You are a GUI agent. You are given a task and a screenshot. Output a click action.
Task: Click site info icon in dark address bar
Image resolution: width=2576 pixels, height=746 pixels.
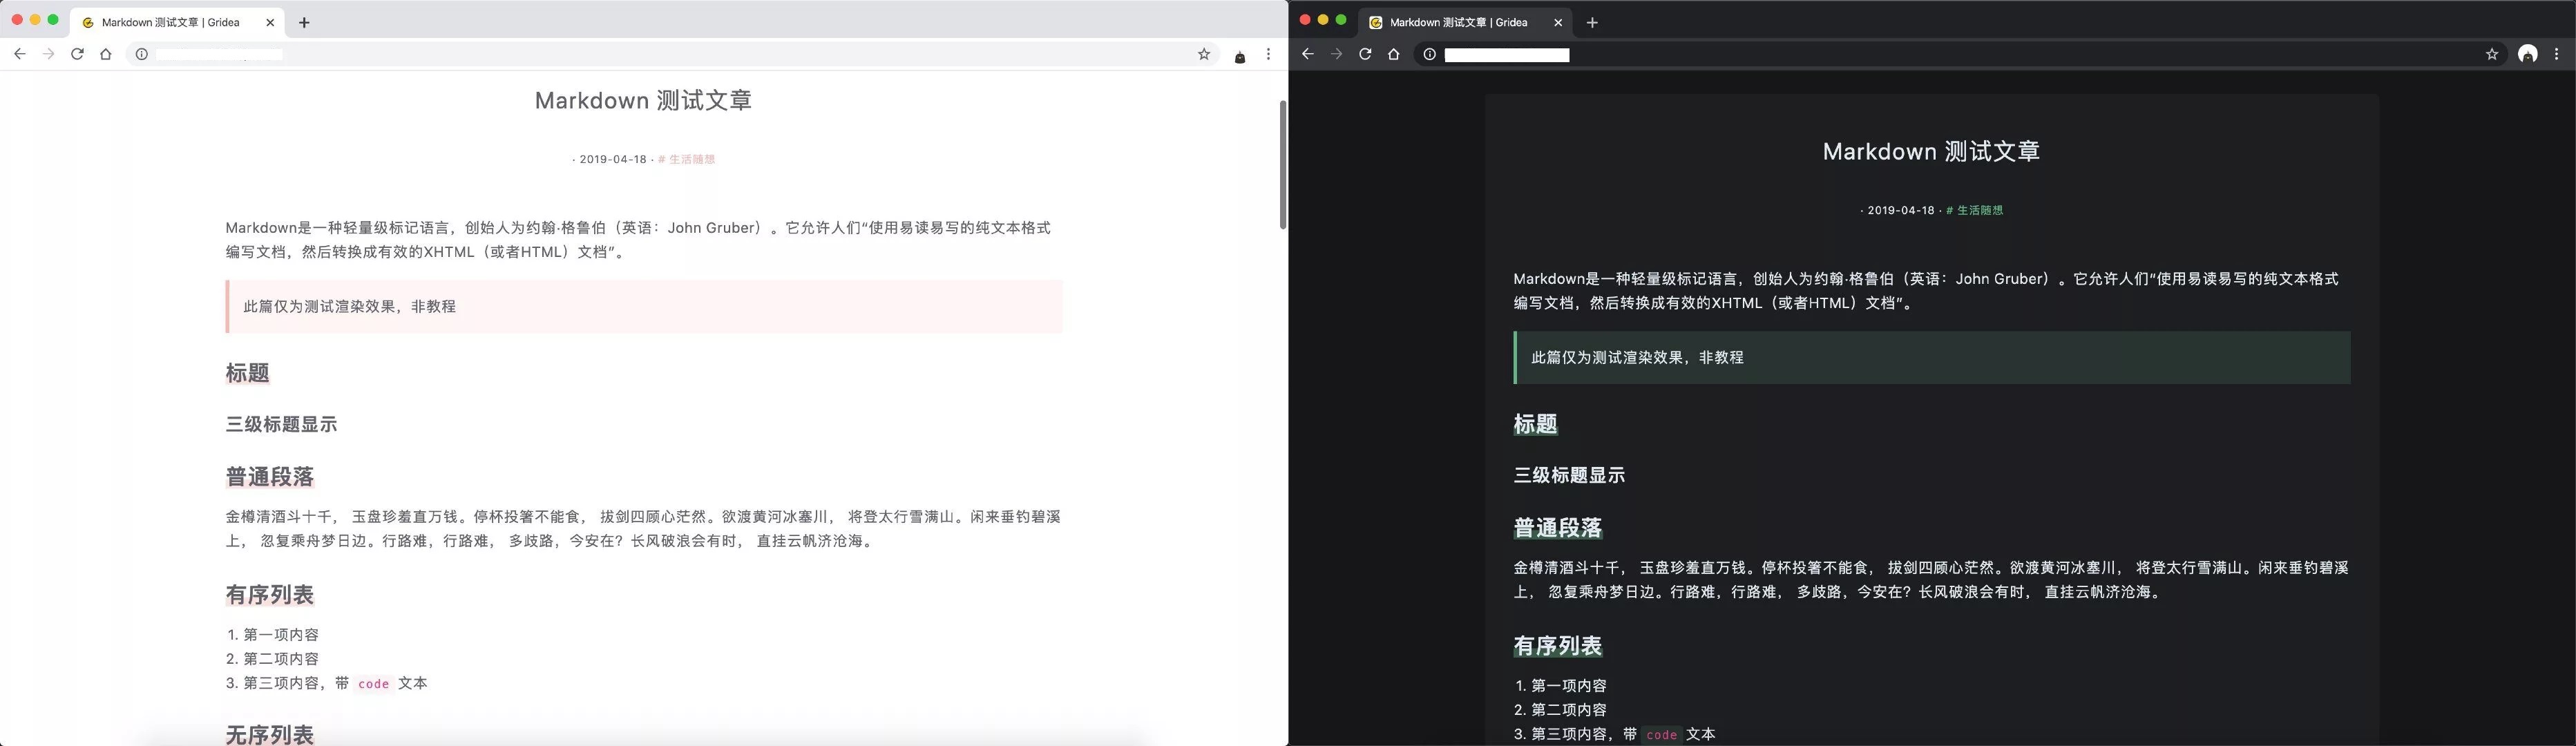coord(1430,54)
